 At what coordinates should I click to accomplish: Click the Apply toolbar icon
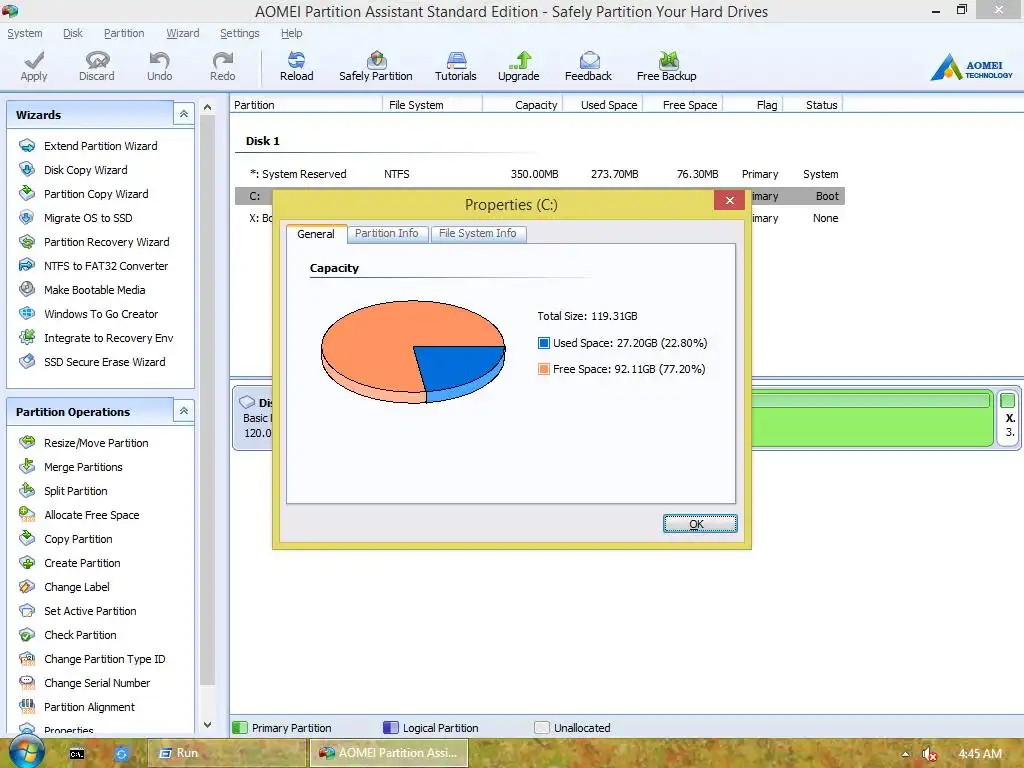[x=34, y=67]
